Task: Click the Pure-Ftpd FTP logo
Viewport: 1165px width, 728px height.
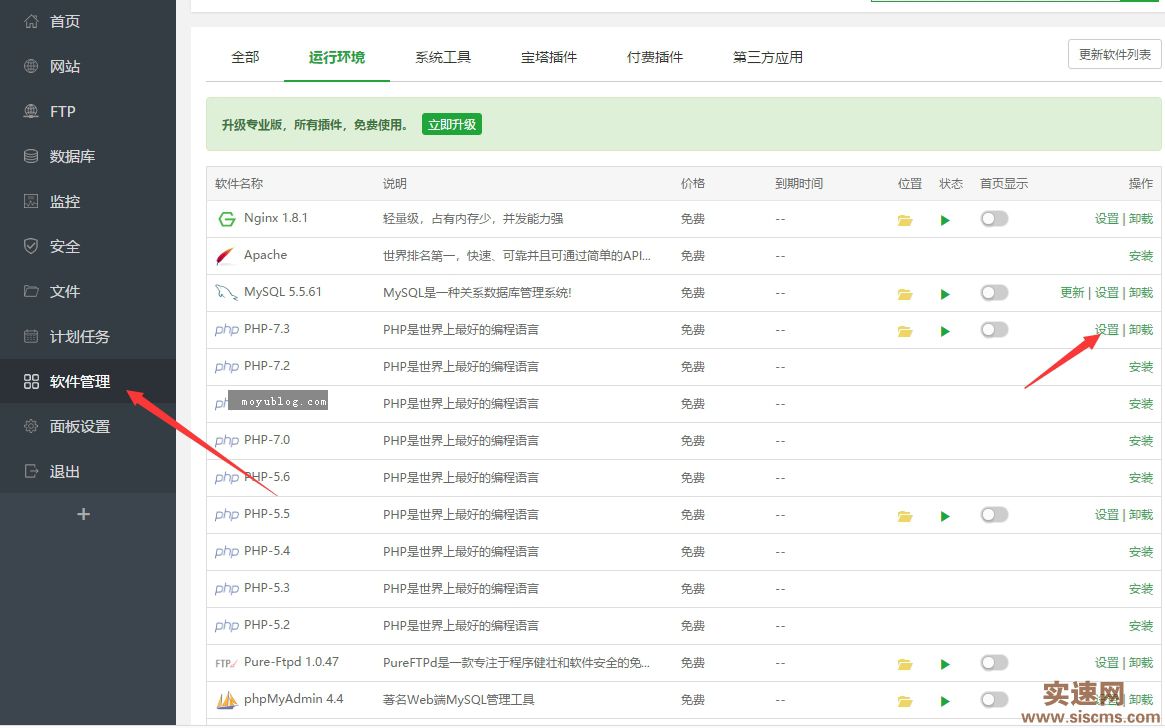Action: [x=226, y=663]
